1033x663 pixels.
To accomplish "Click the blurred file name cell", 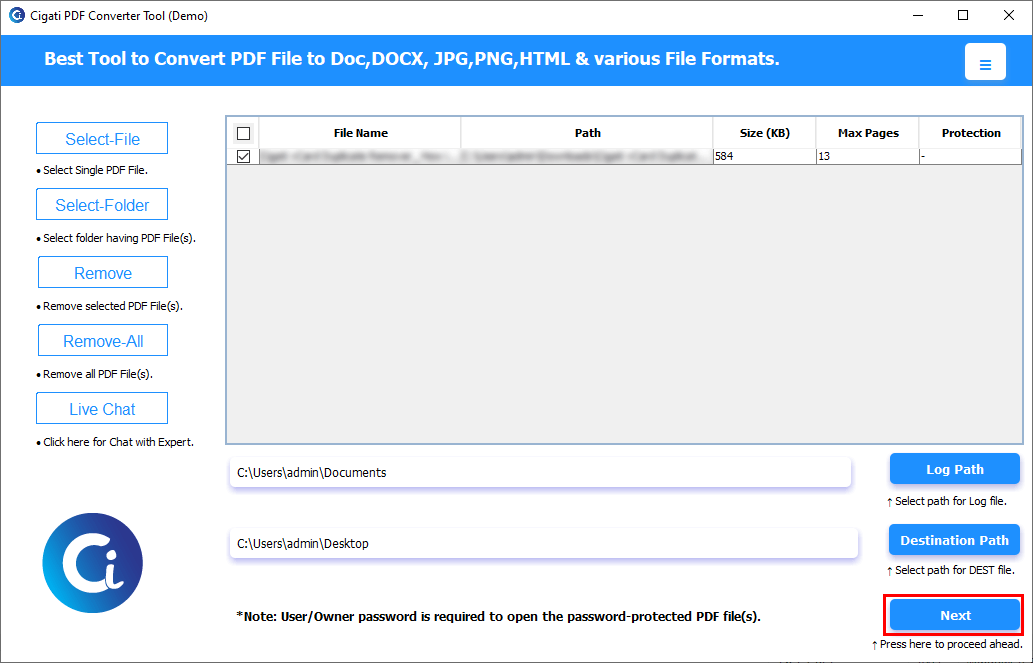I will click(360, 156).
